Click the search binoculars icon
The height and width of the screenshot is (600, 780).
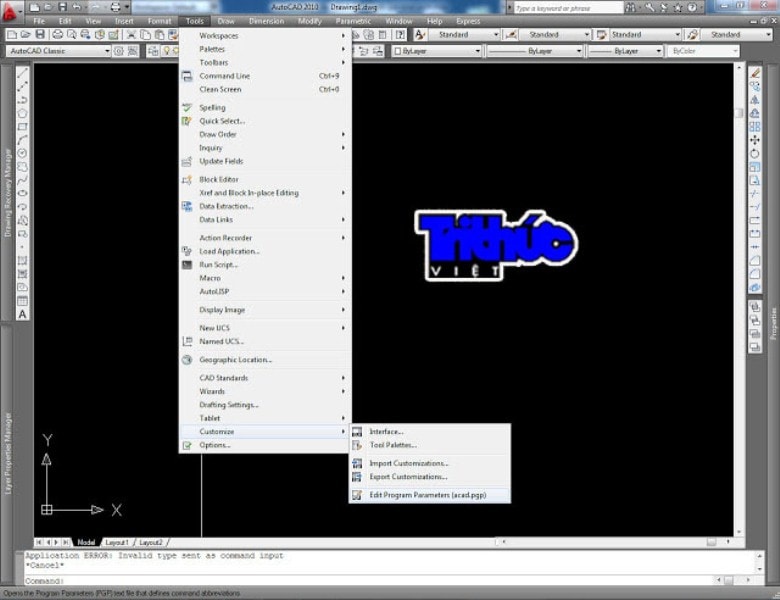pos(631,7)
